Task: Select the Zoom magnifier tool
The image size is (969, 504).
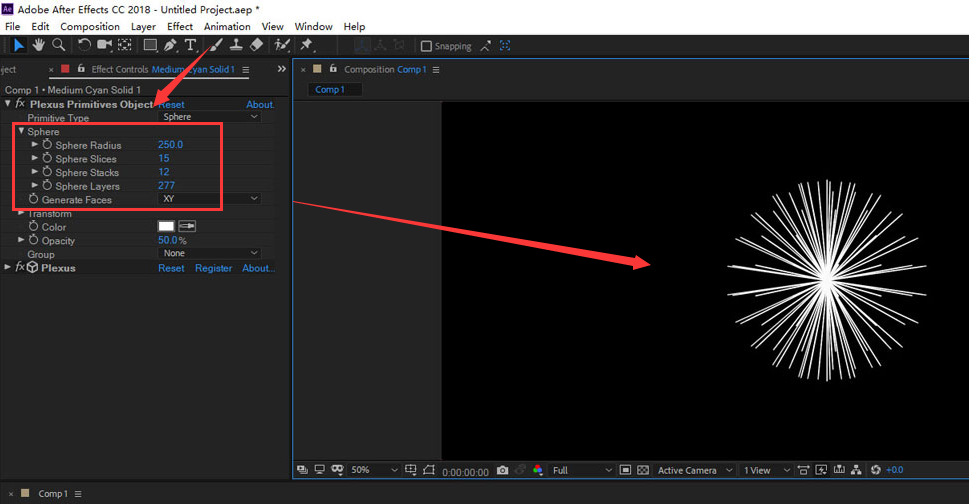Action: pos(59,45)
